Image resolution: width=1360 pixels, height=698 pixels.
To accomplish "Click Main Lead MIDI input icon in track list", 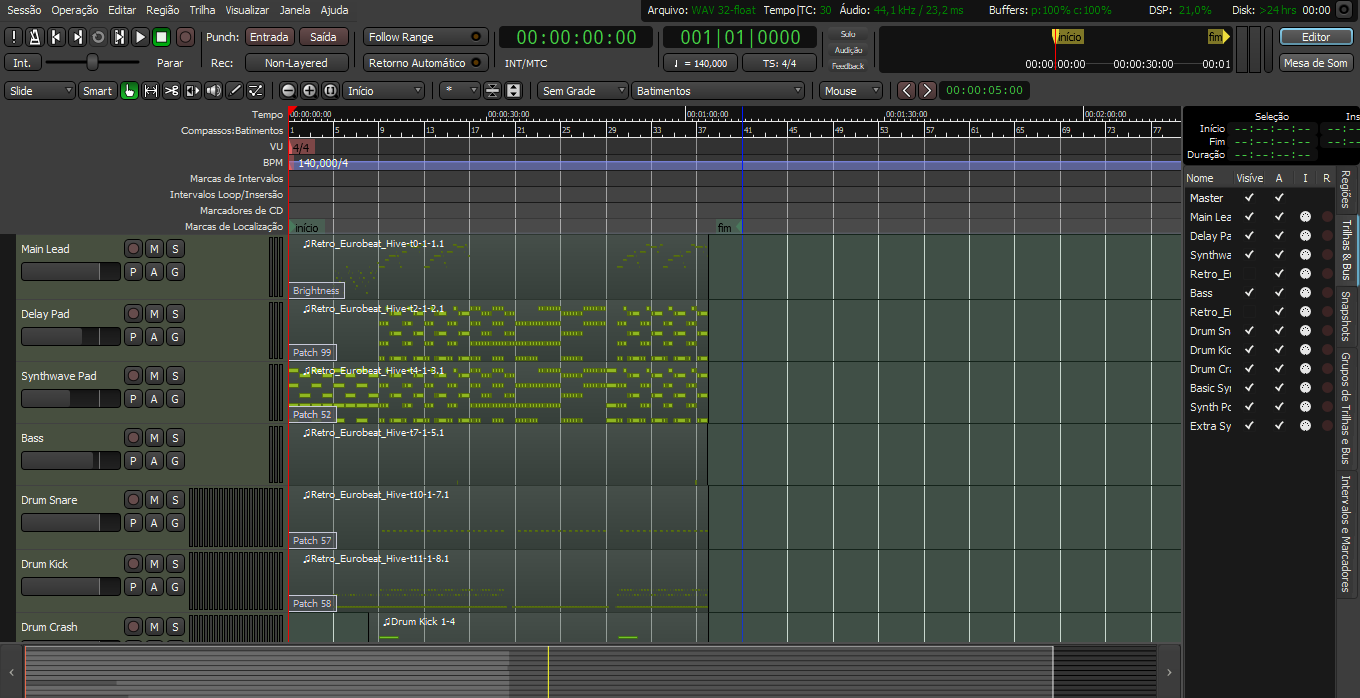I will point(1305,217).
